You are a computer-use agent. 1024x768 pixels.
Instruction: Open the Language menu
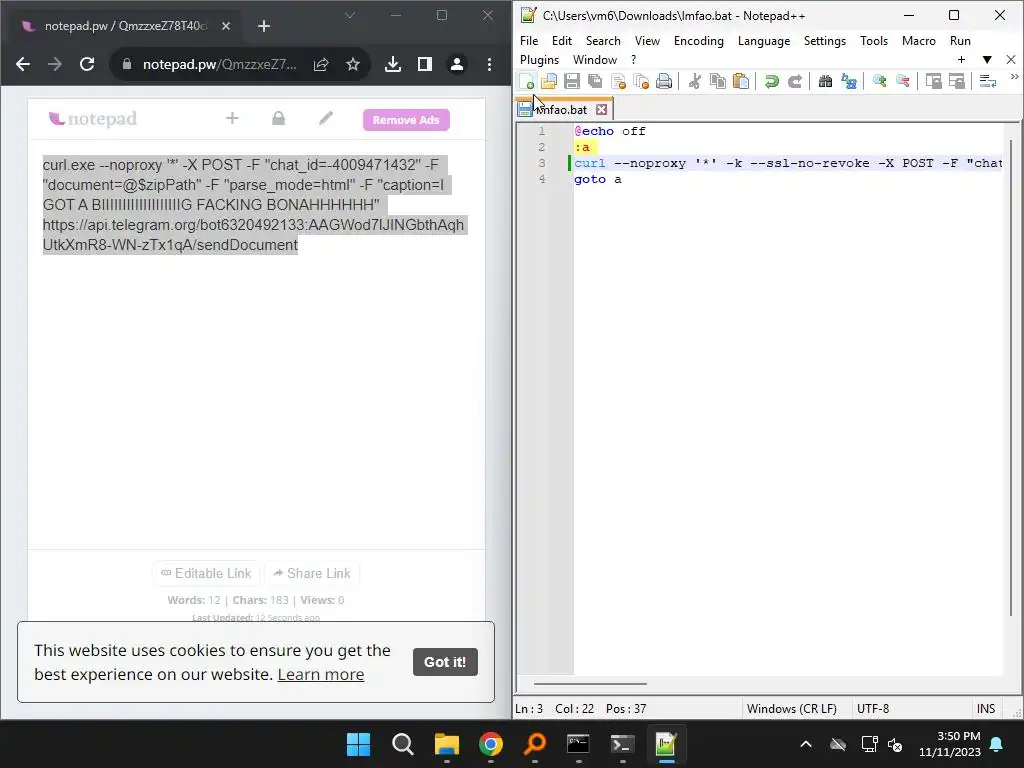tap(763, 40)
